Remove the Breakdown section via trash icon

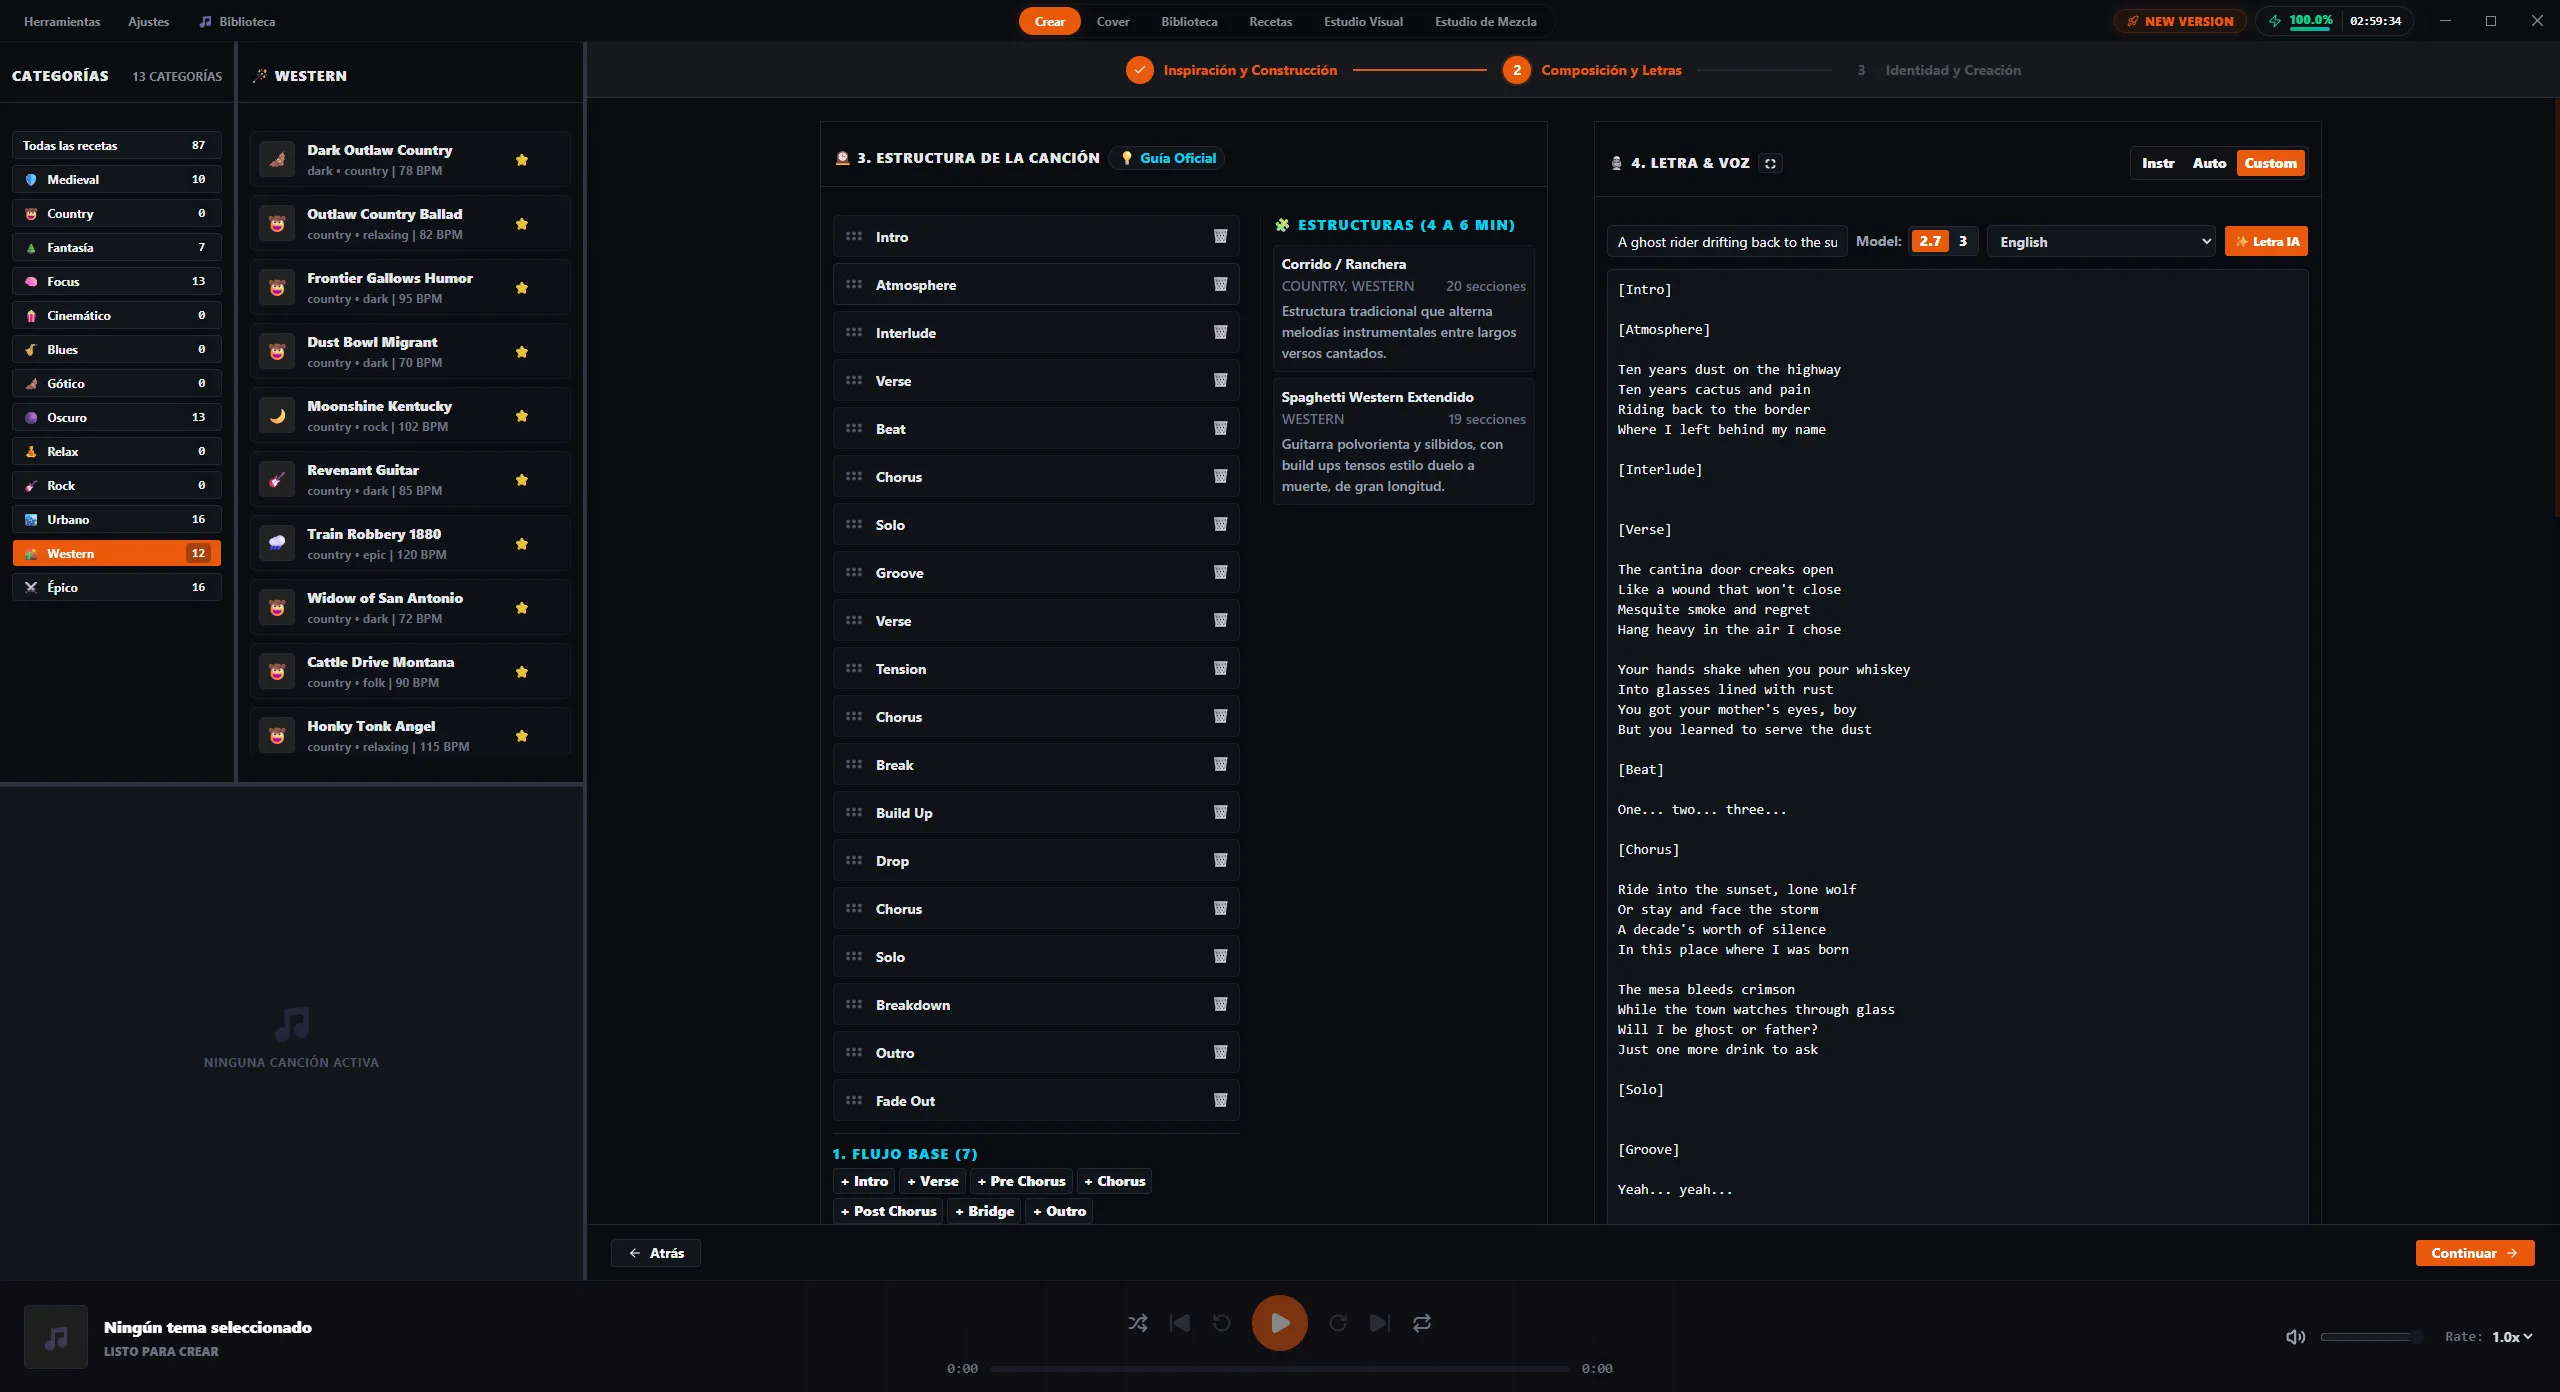point(1220,1005)
